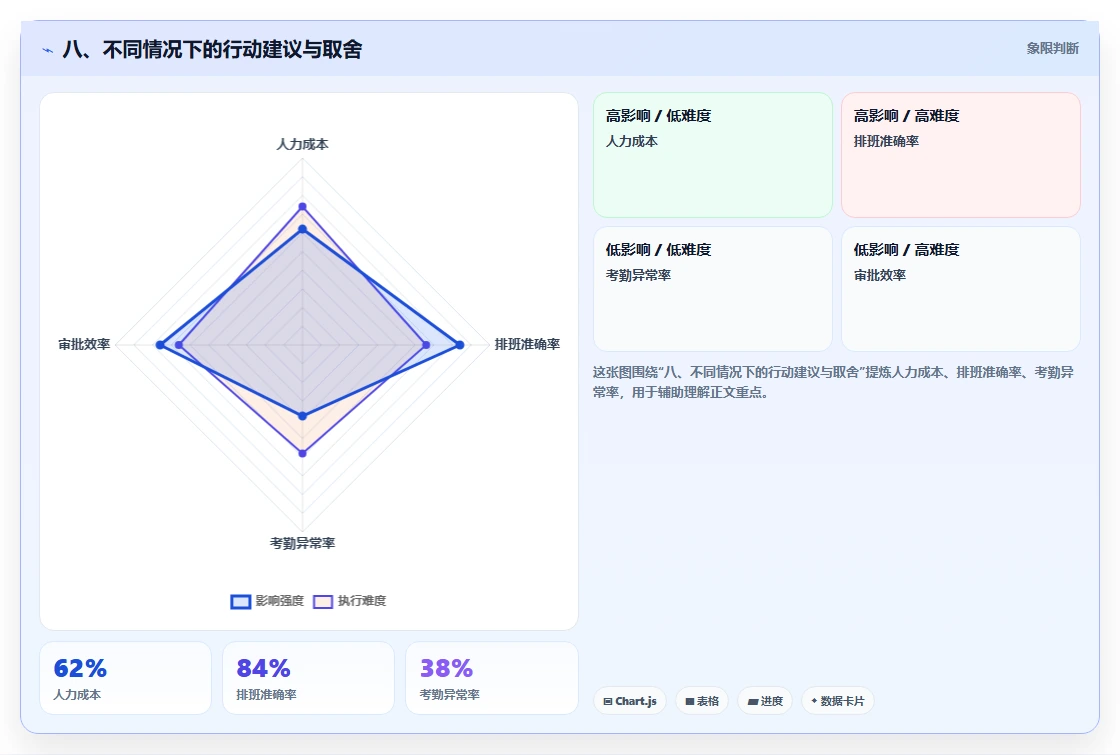
Task: Select the 进度 chip label
Action: tap(771, 701)
